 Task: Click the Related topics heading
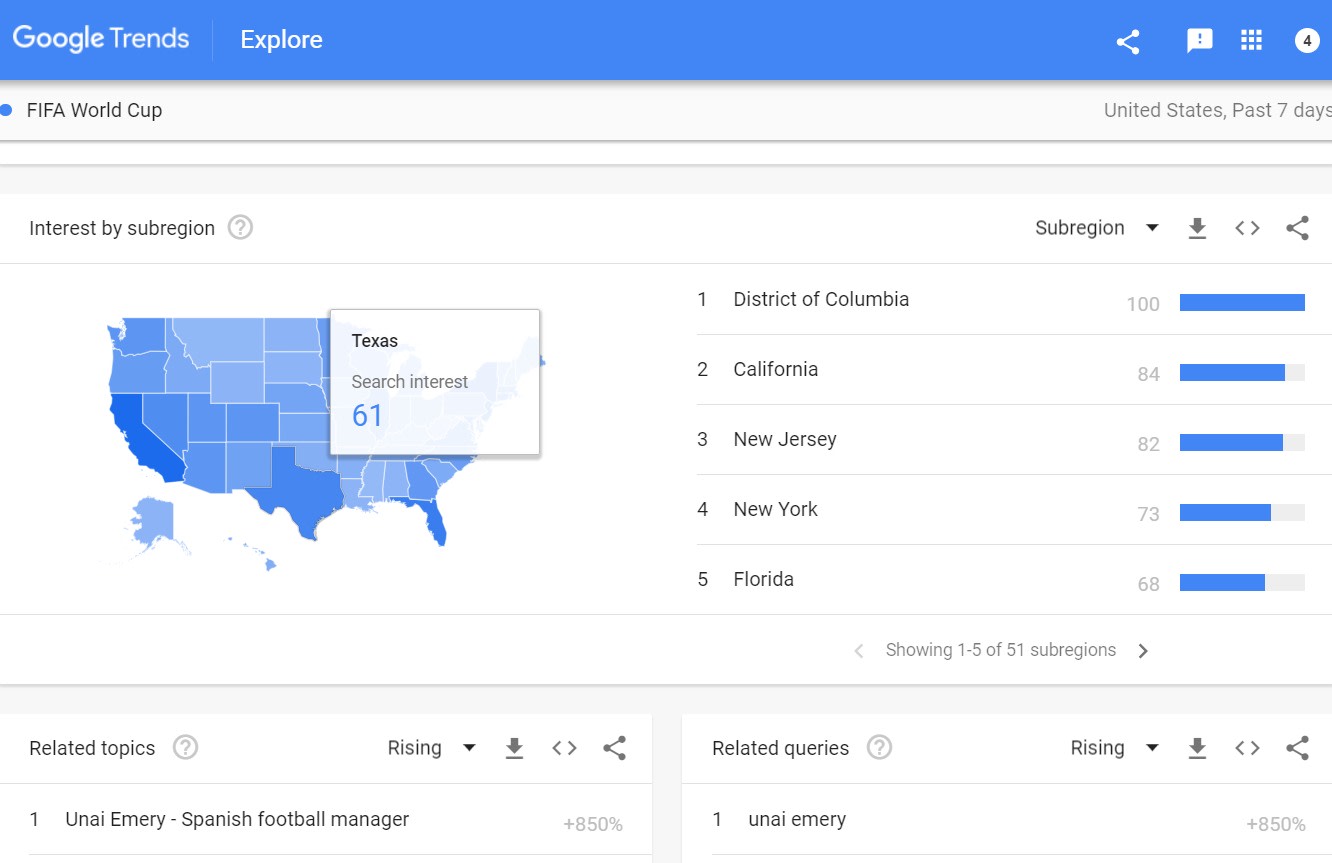92,748
